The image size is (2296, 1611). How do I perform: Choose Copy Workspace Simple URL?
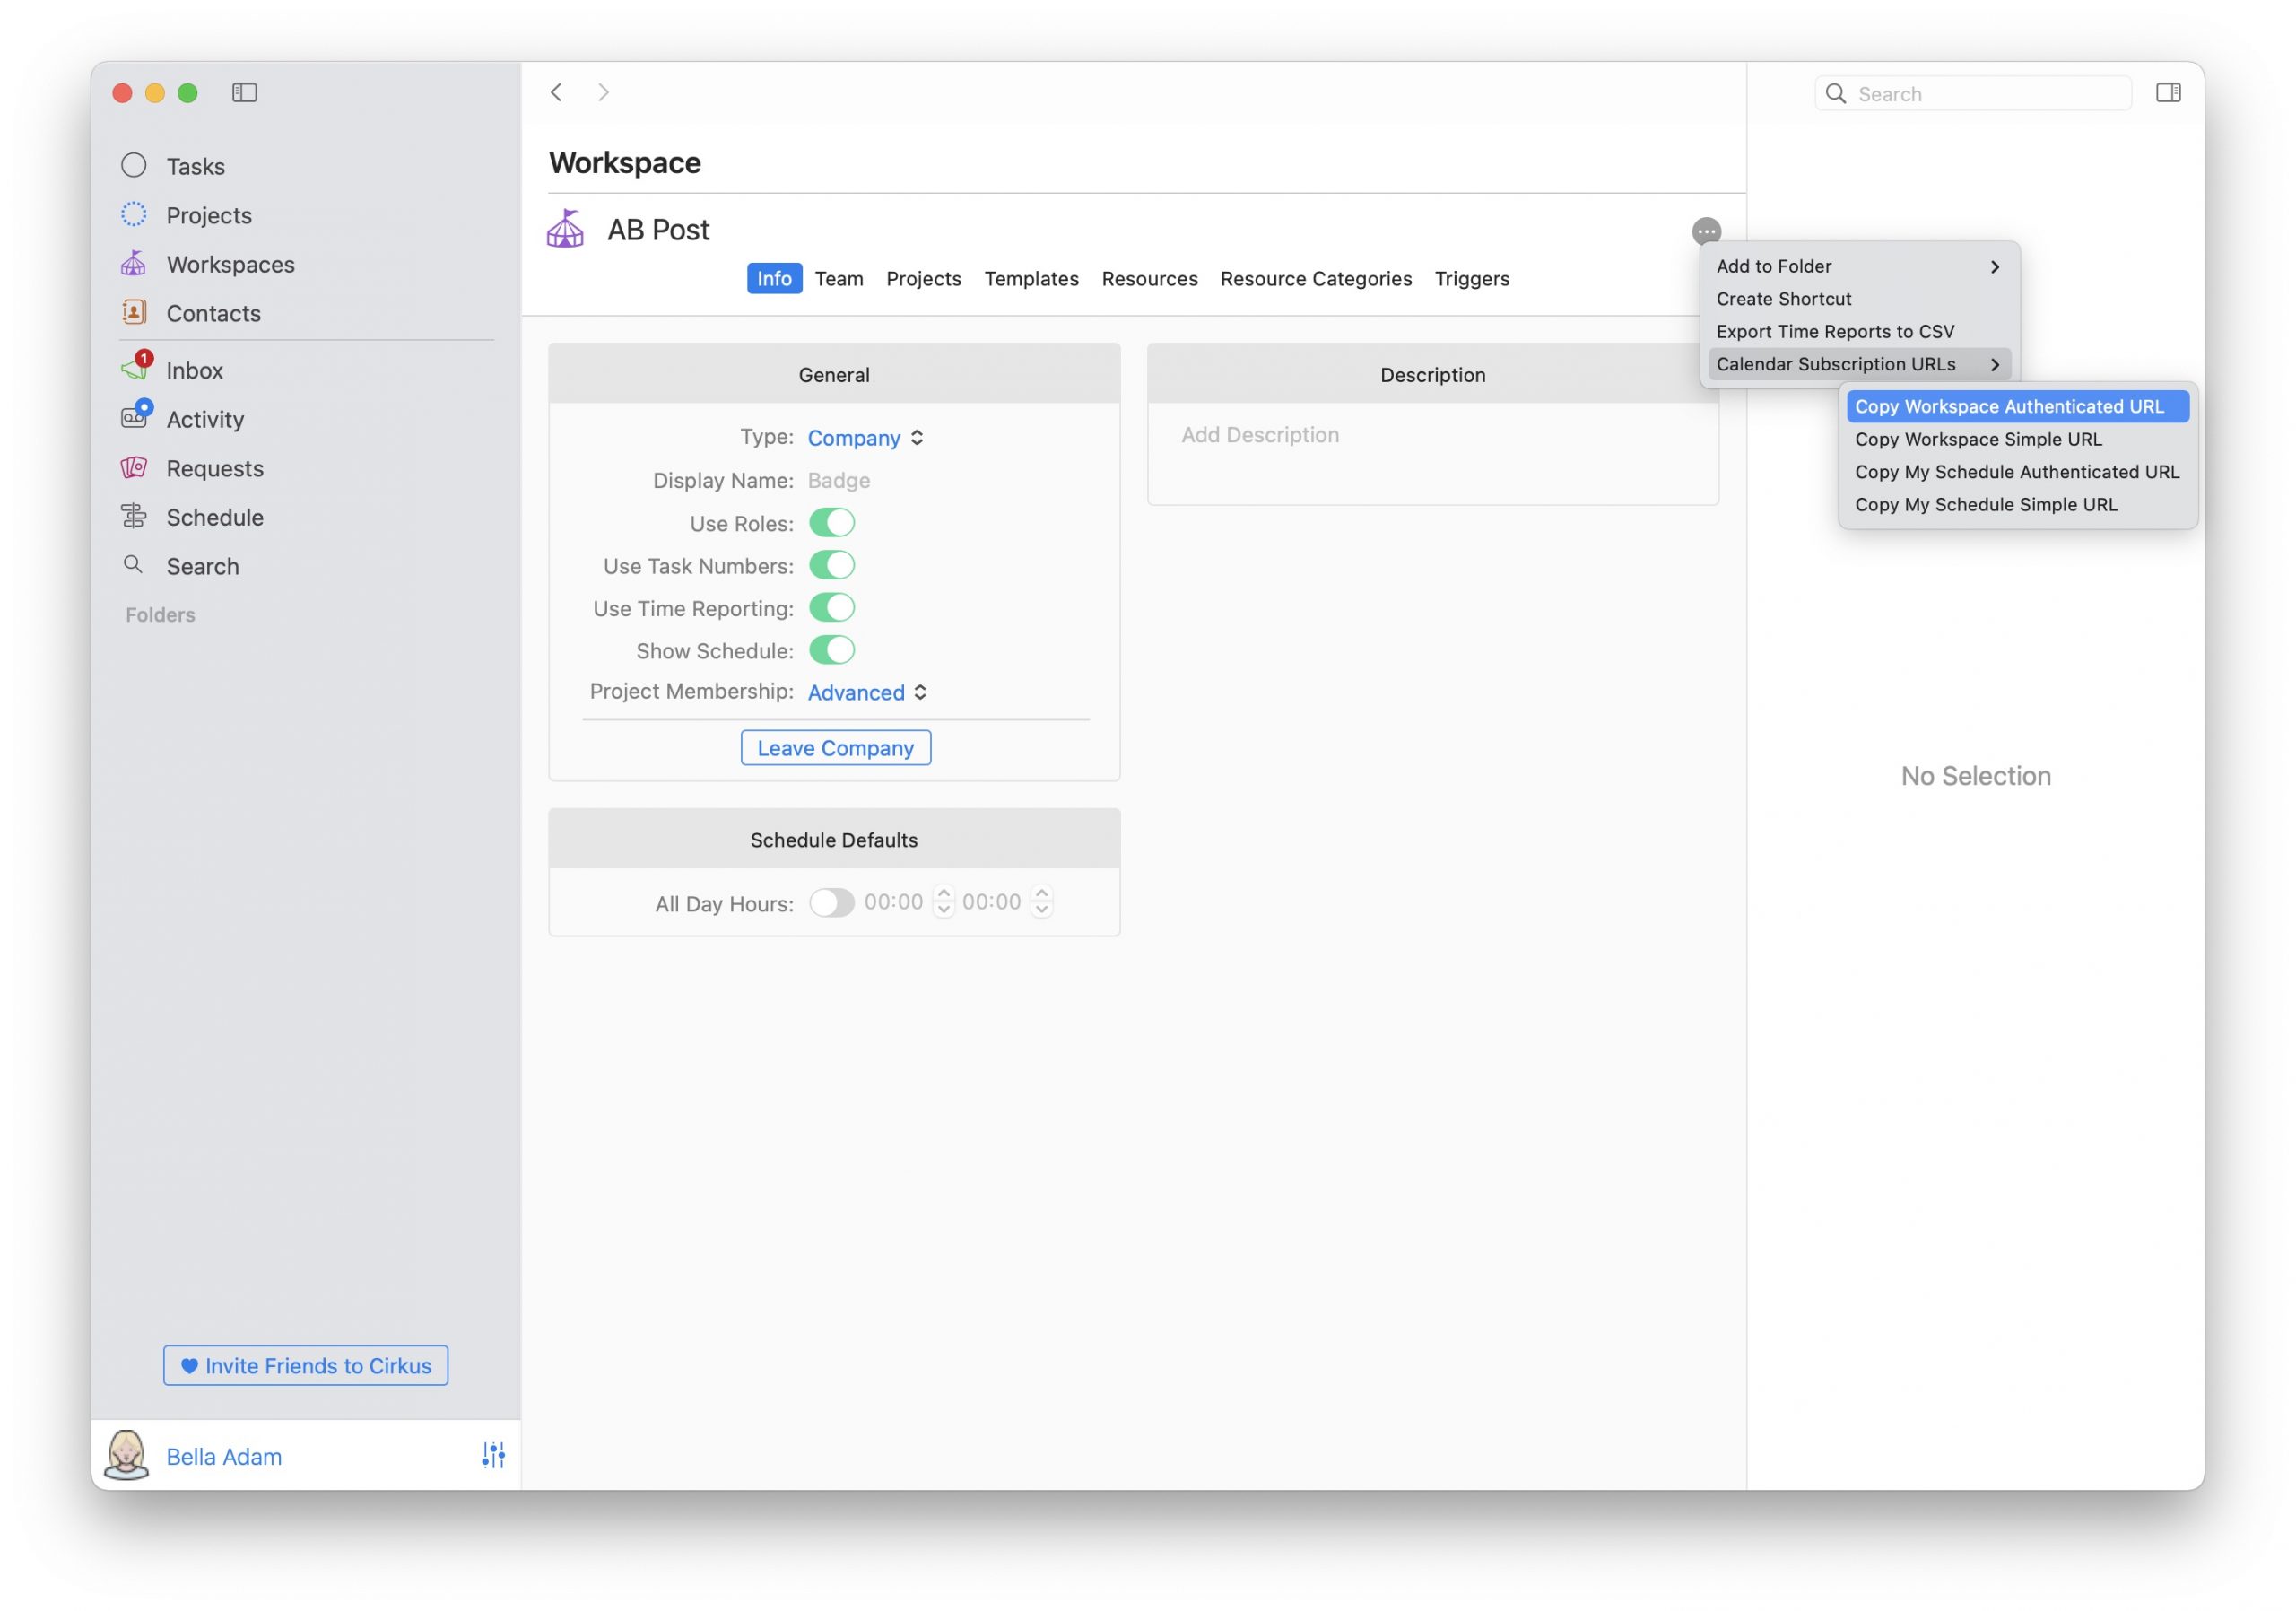point(2017,439)
